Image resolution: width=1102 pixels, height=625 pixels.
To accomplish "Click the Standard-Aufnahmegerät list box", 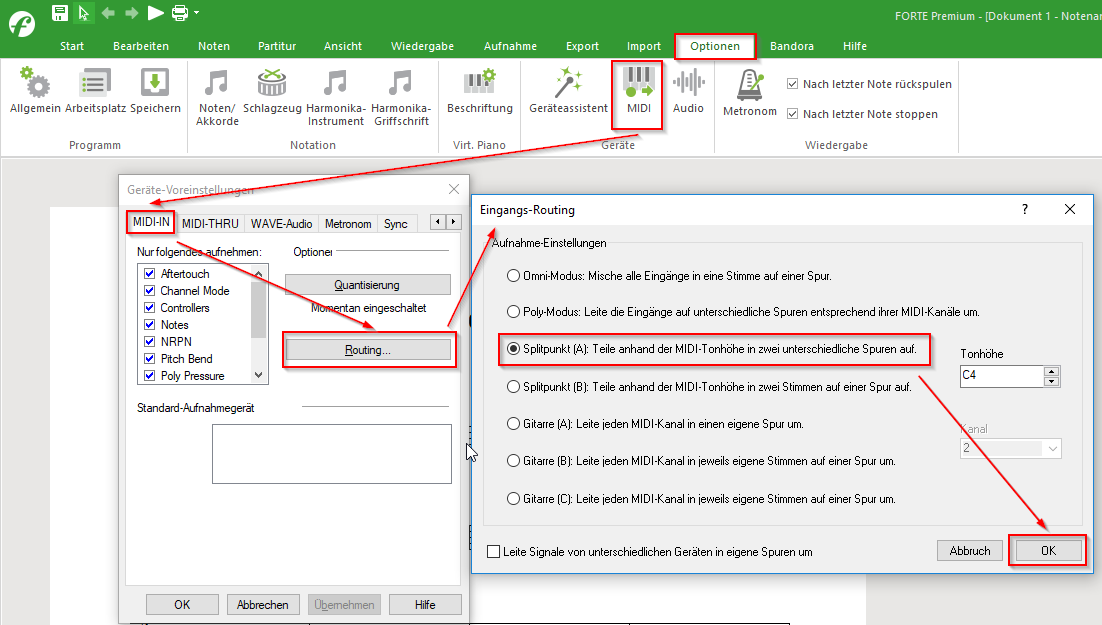I will 332,453.
